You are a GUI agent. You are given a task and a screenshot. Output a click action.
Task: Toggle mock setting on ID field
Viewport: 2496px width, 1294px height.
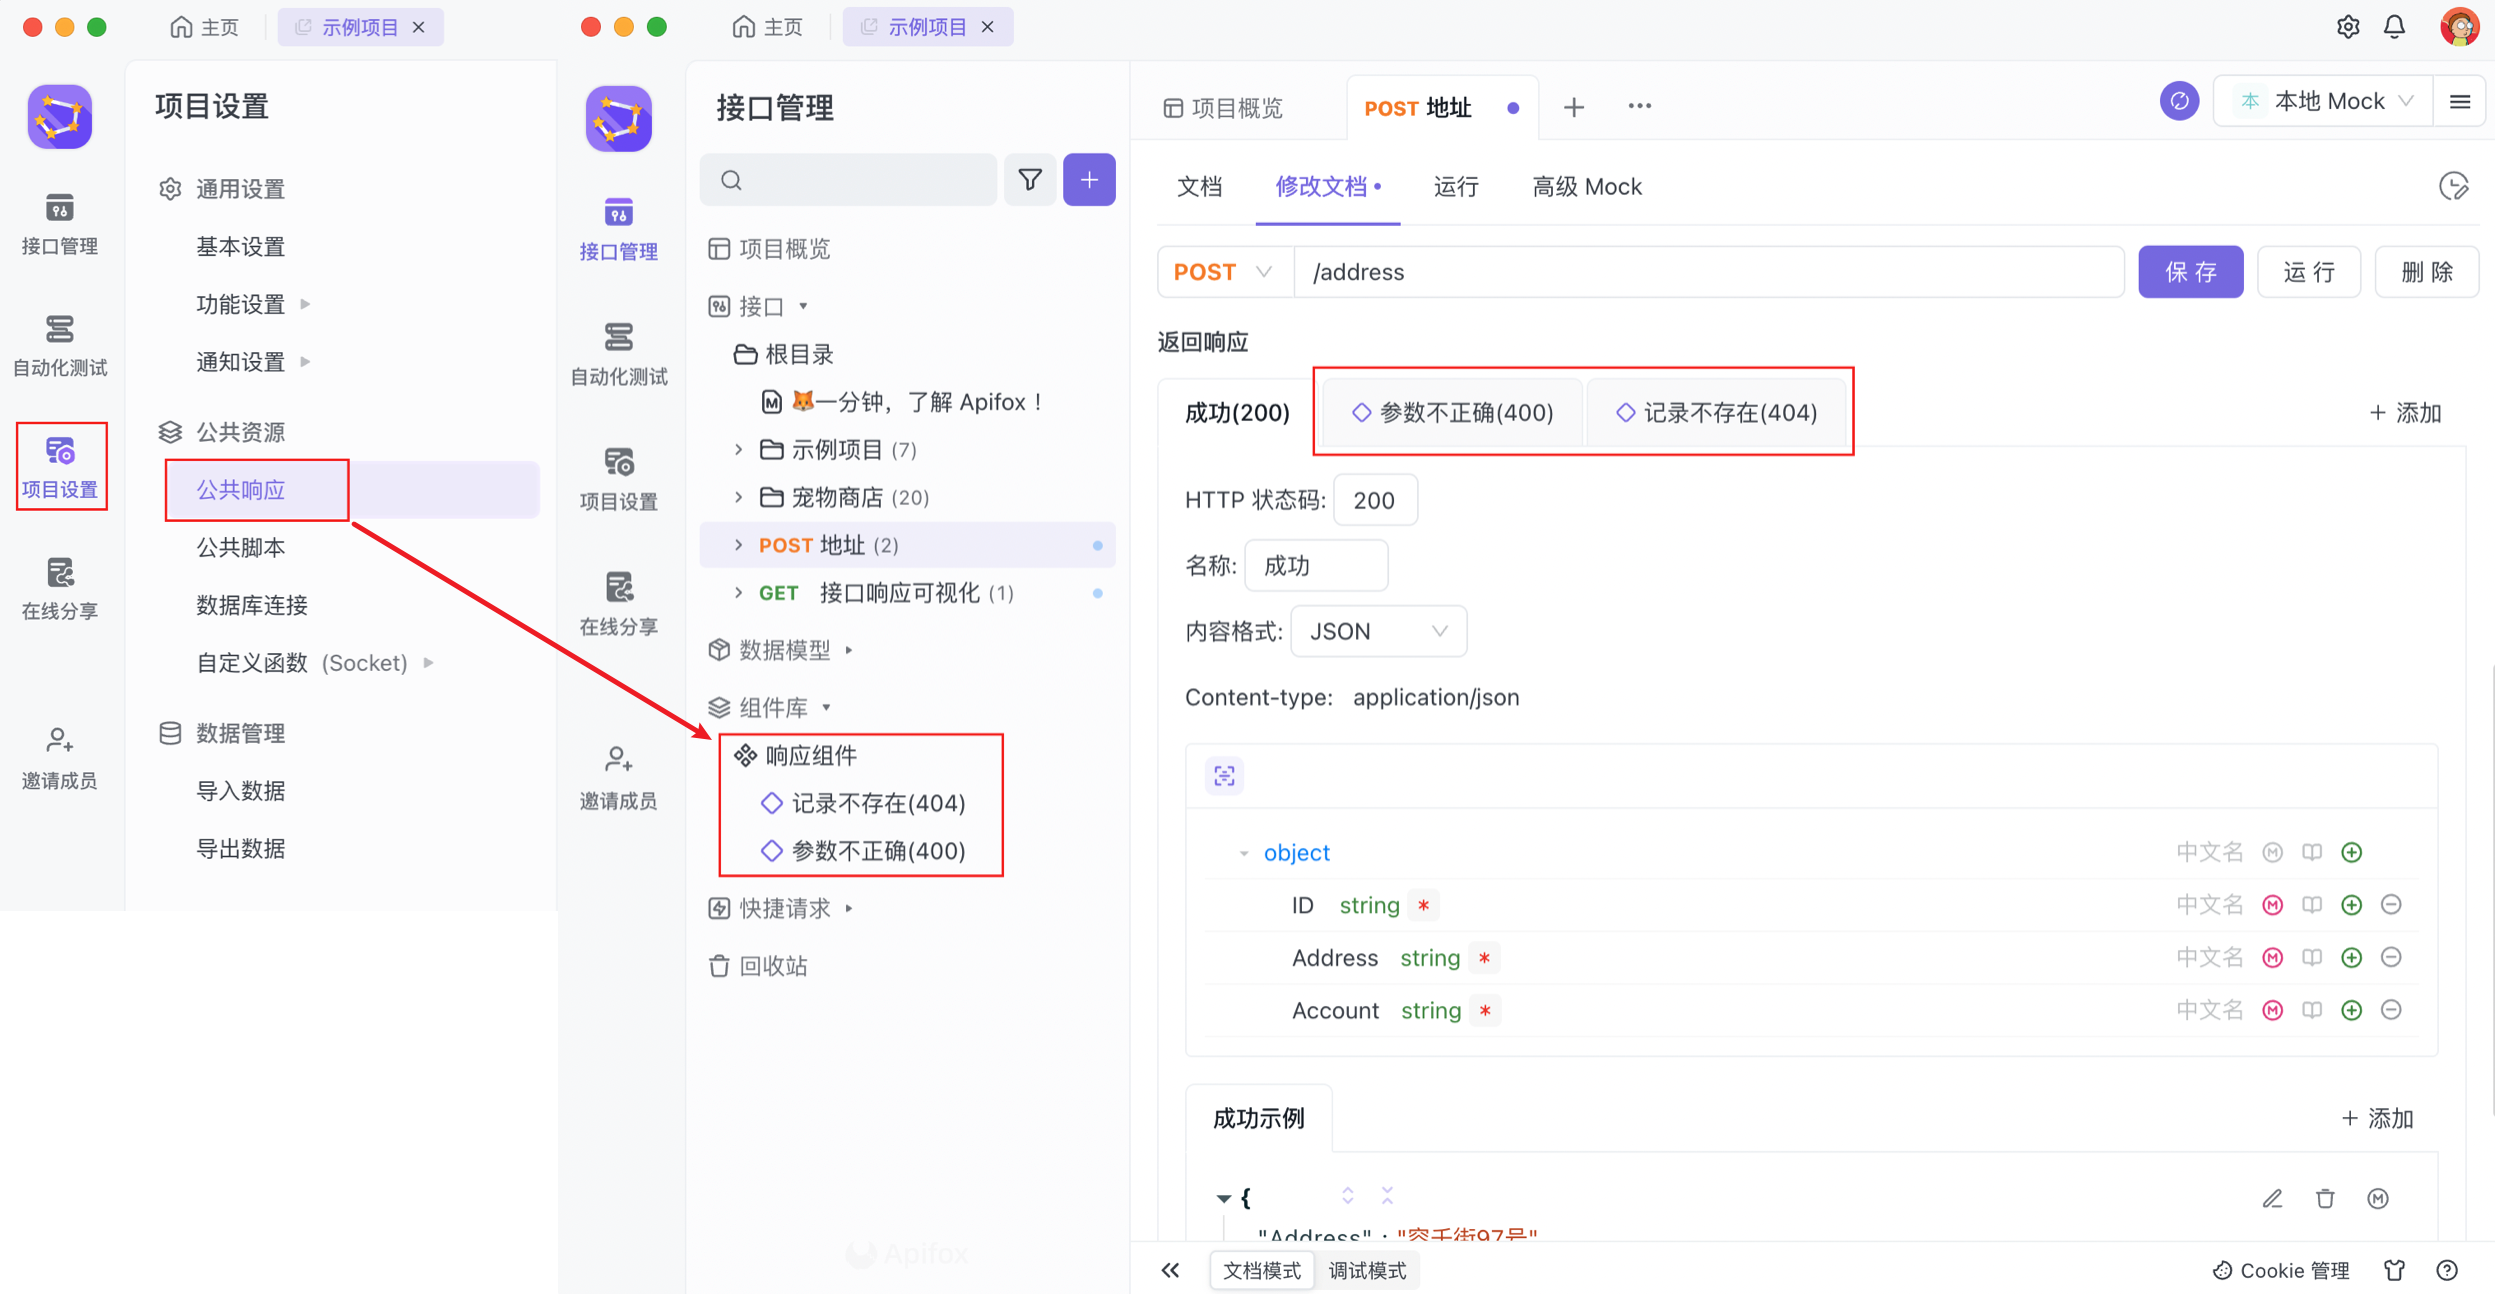pos(2272,905)
